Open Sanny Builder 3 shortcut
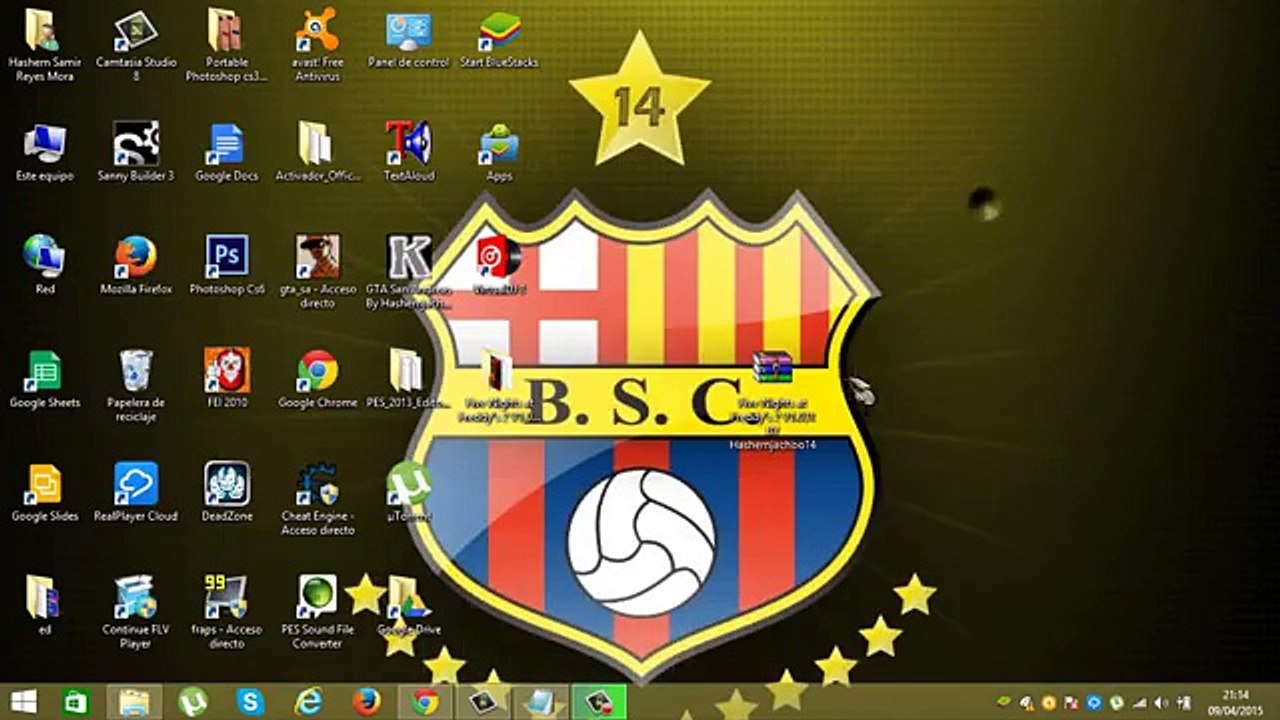The image size is (1280, 720). tap(136, 152)
